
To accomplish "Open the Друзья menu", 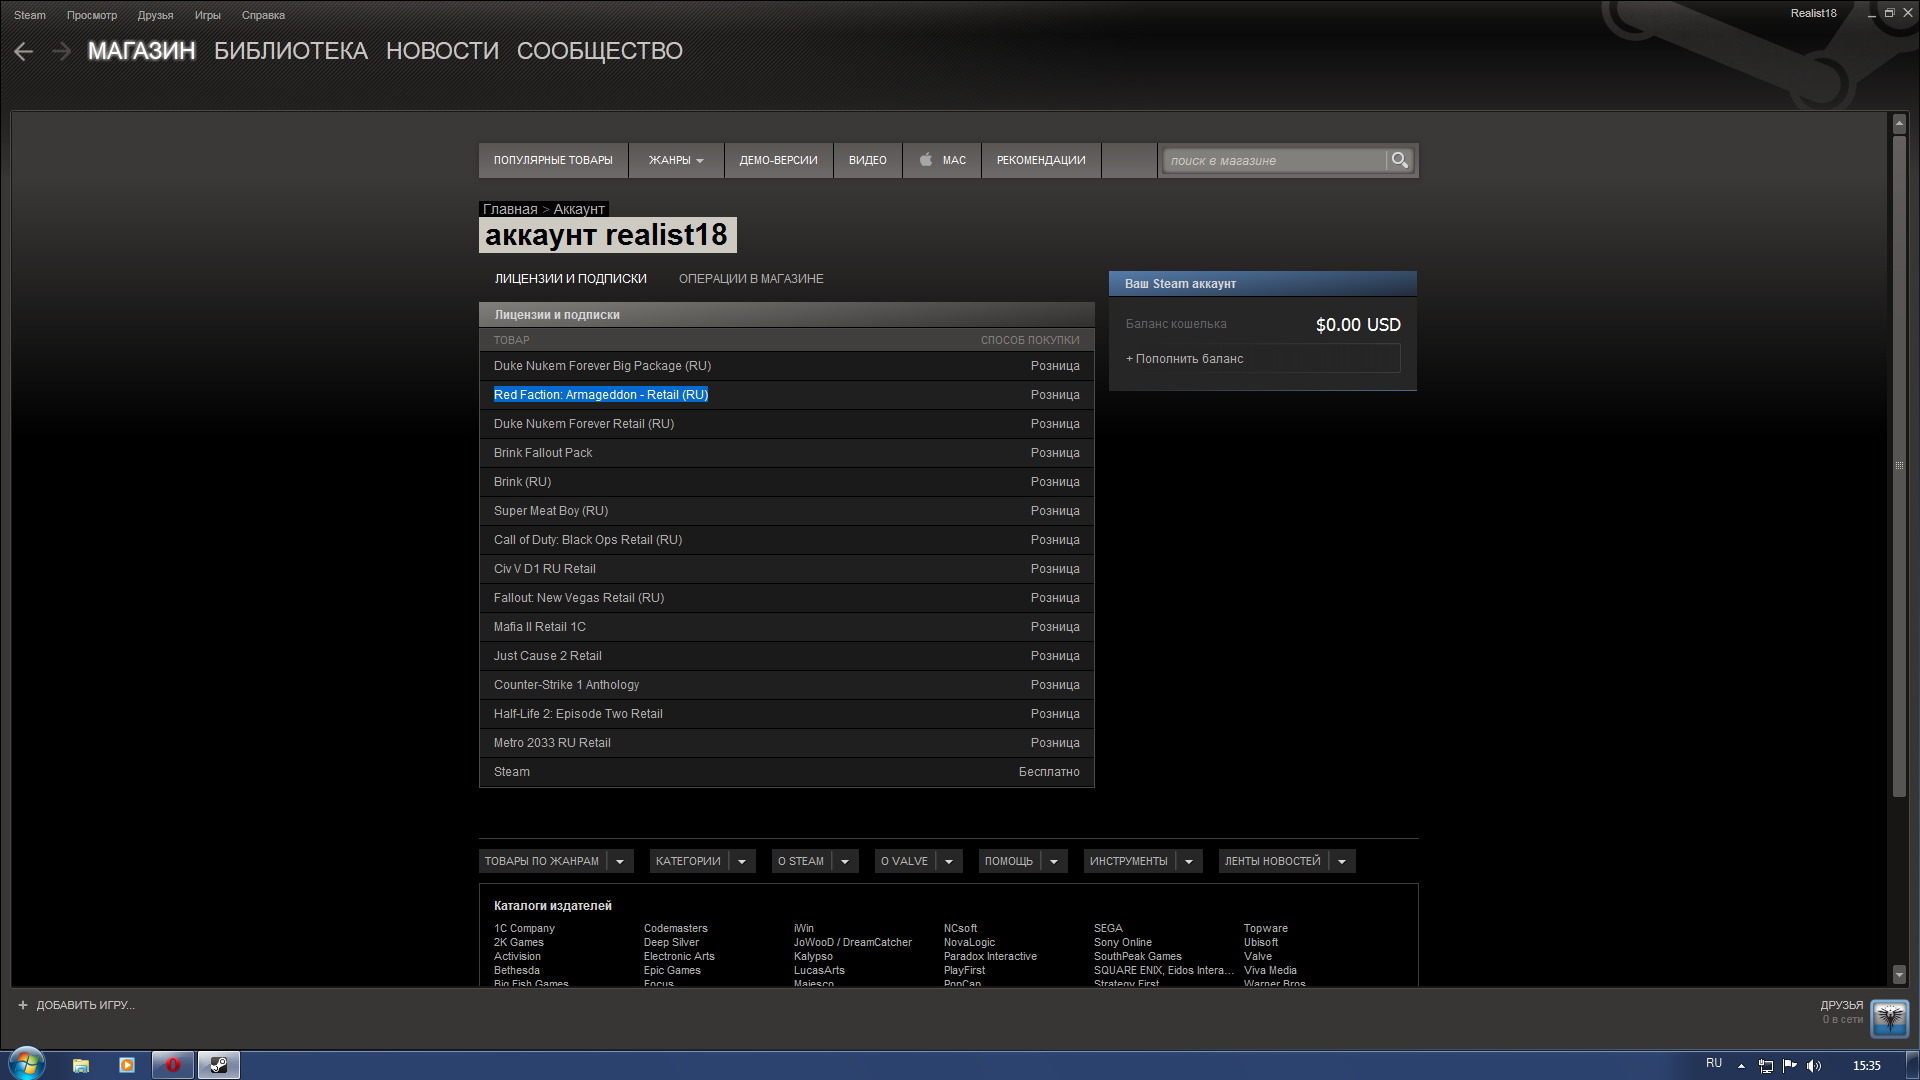I will (155, 15).
